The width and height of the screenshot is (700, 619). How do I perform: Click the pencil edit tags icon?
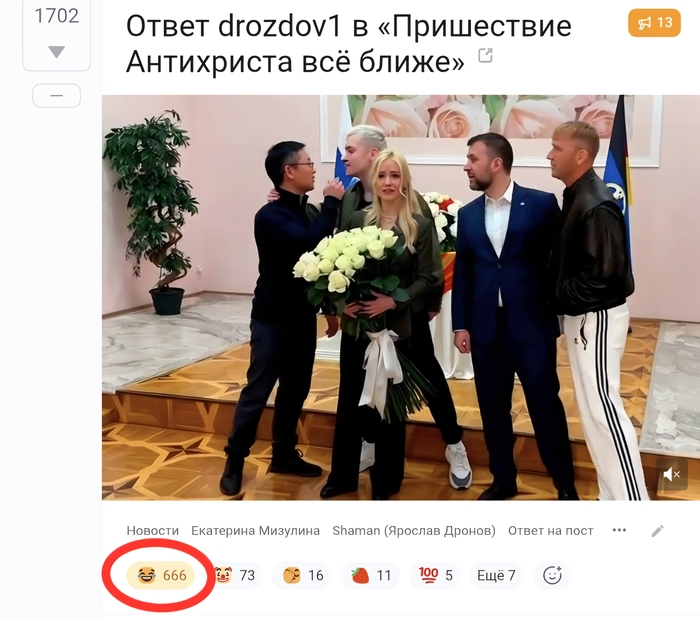coord(657,531)
